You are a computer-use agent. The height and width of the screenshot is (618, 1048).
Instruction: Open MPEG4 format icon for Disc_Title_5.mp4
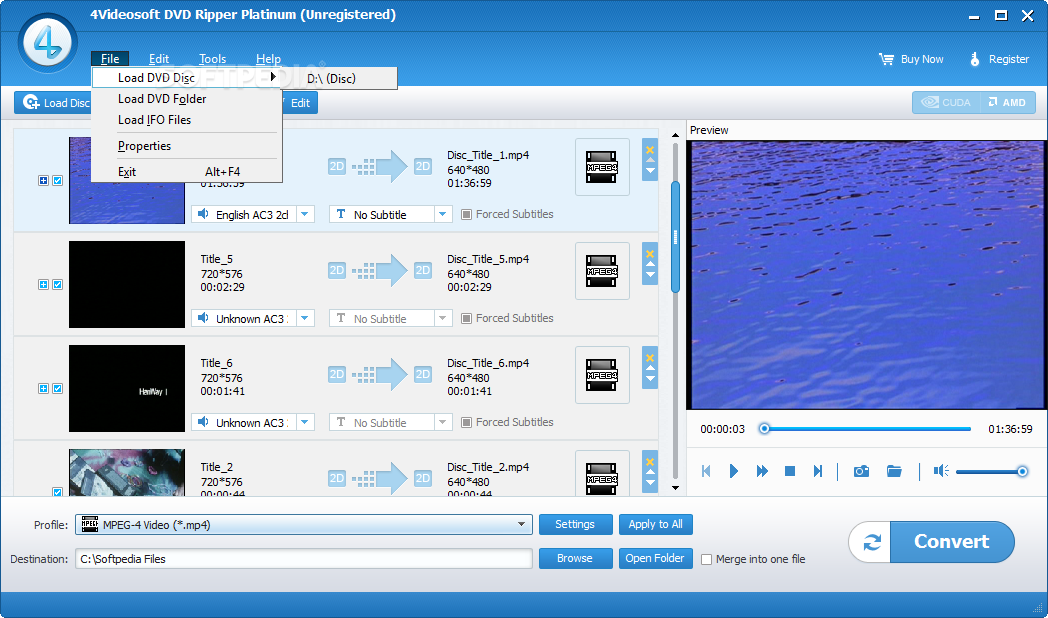[602, 271]
